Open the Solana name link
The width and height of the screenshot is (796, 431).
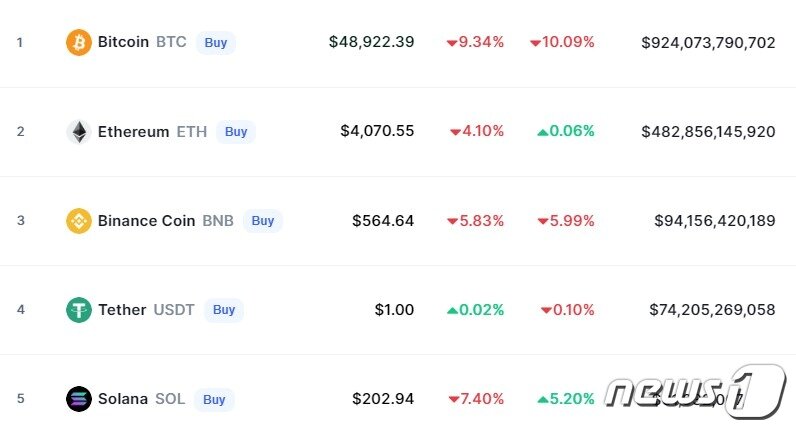coord(122,399)
